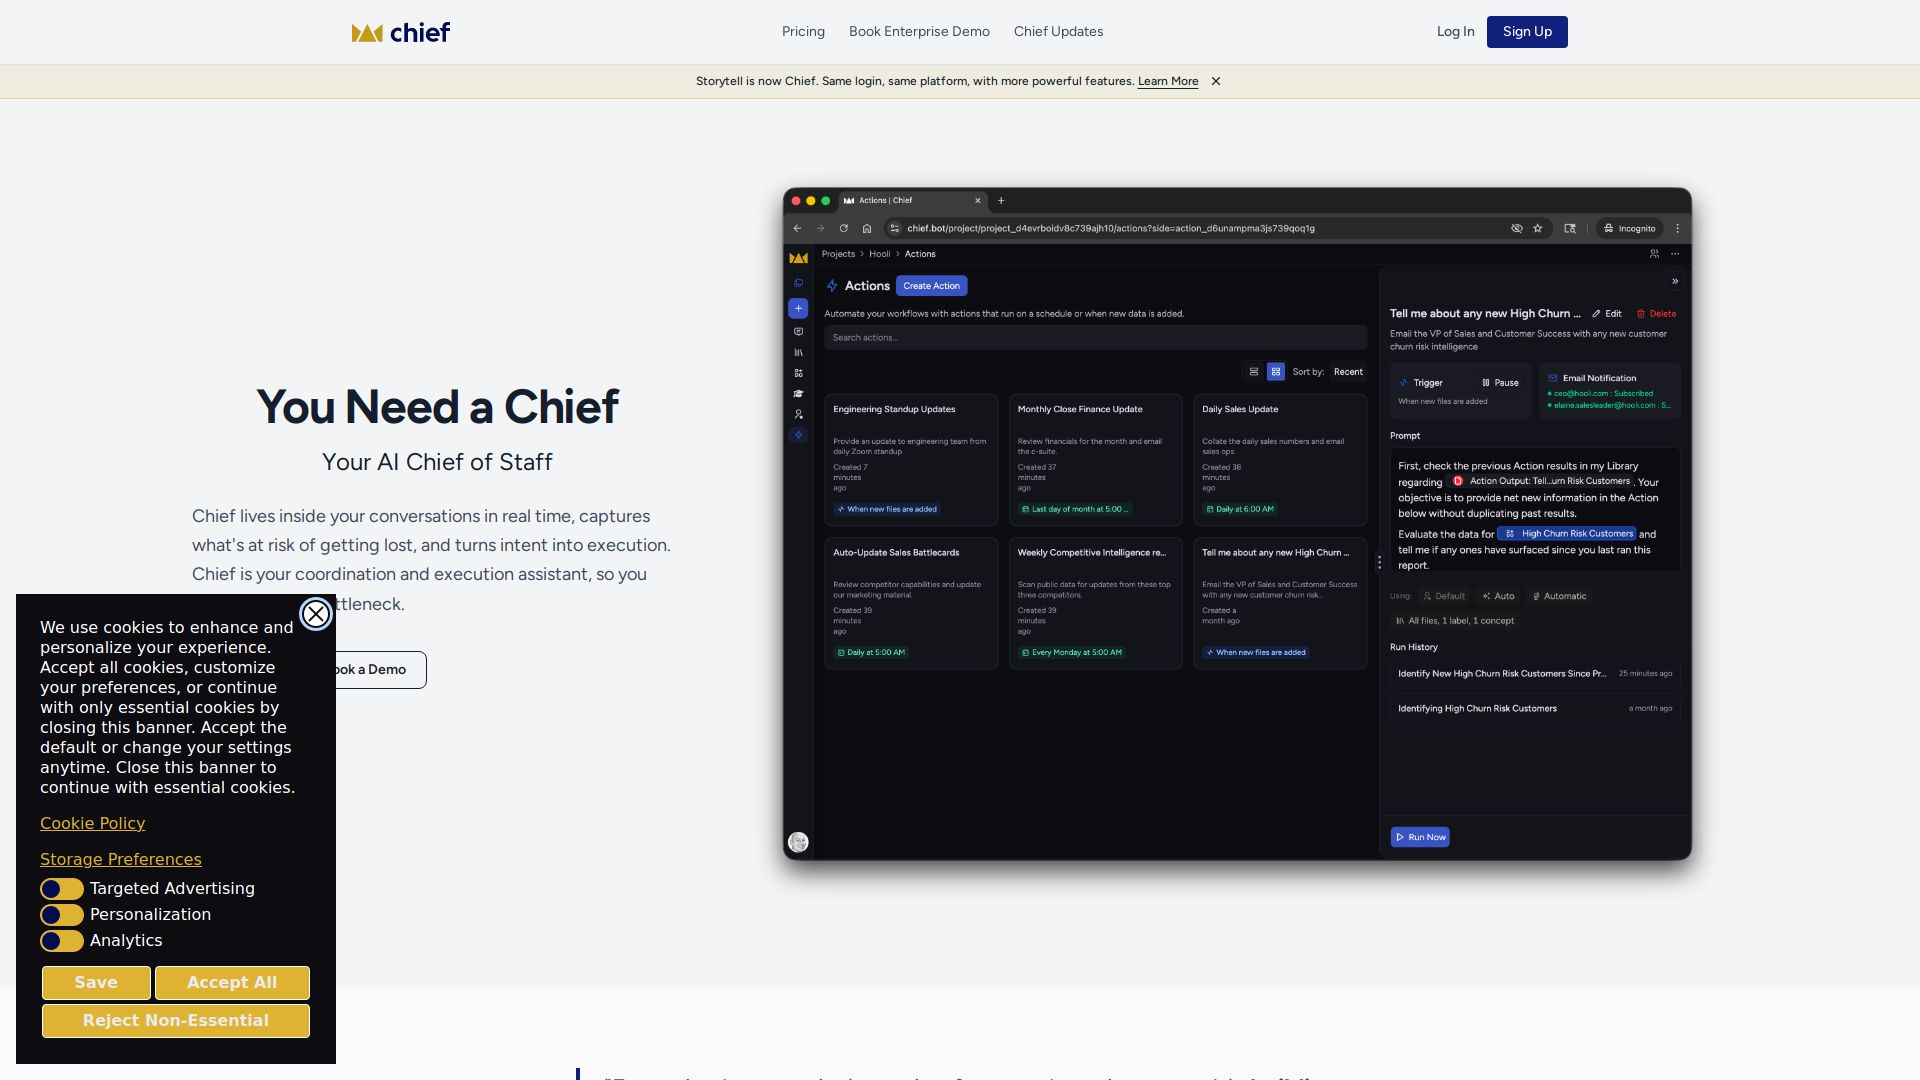Open the Daily Sales Update action card
The image size is (1920, 1080).
[x=1279, y=460]
